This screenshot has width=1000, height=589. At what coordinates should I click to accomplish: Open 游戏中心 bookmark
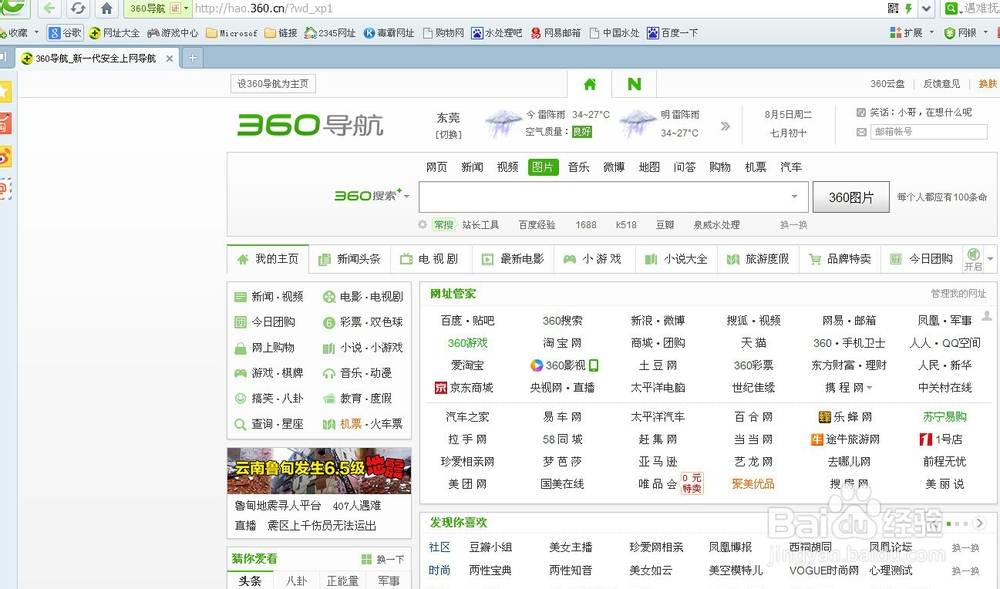click(x=173, y=33)
